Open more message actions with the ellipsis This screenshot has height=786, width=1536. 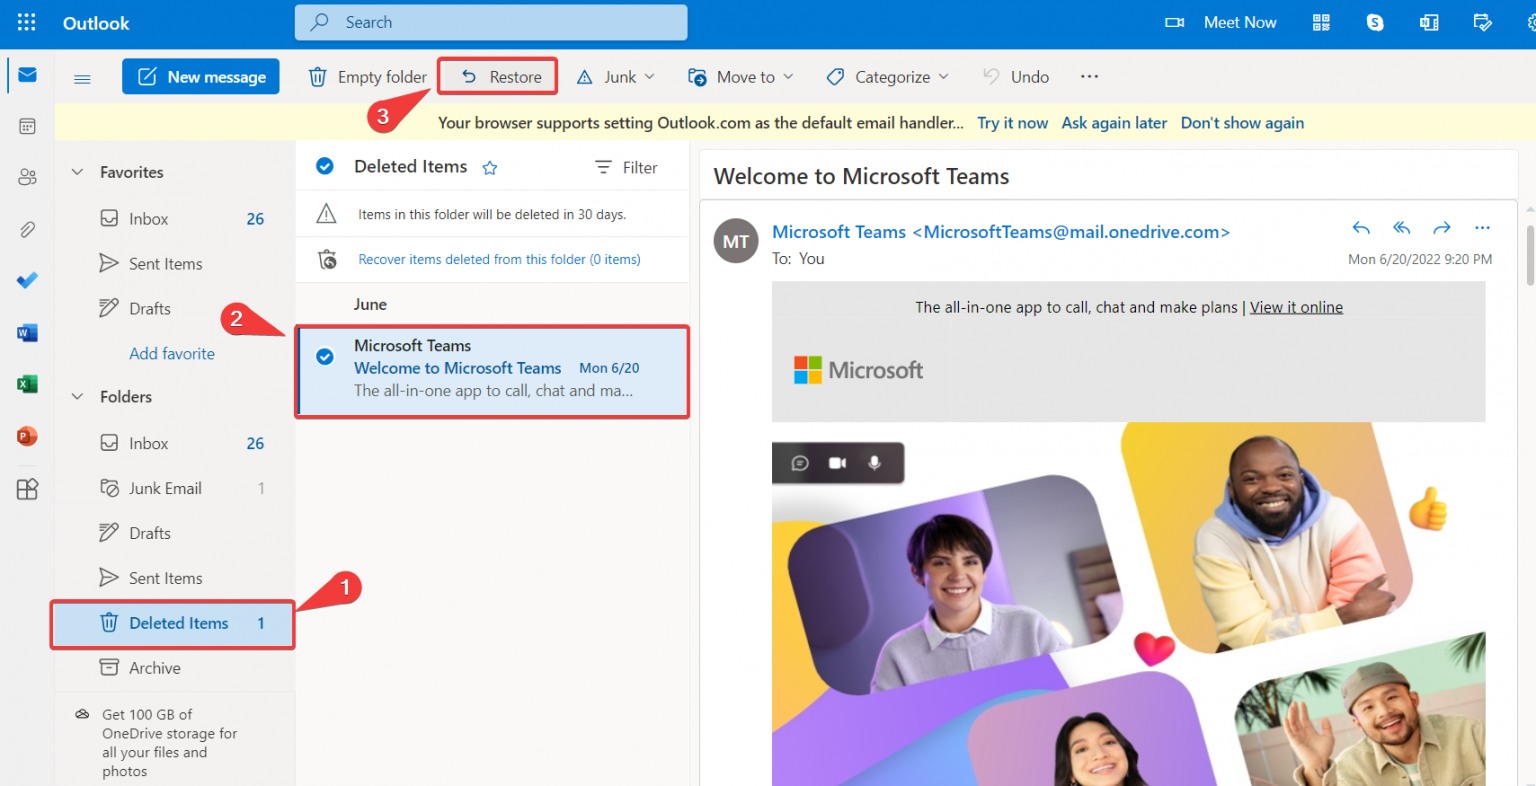[x=1482, y=228]
